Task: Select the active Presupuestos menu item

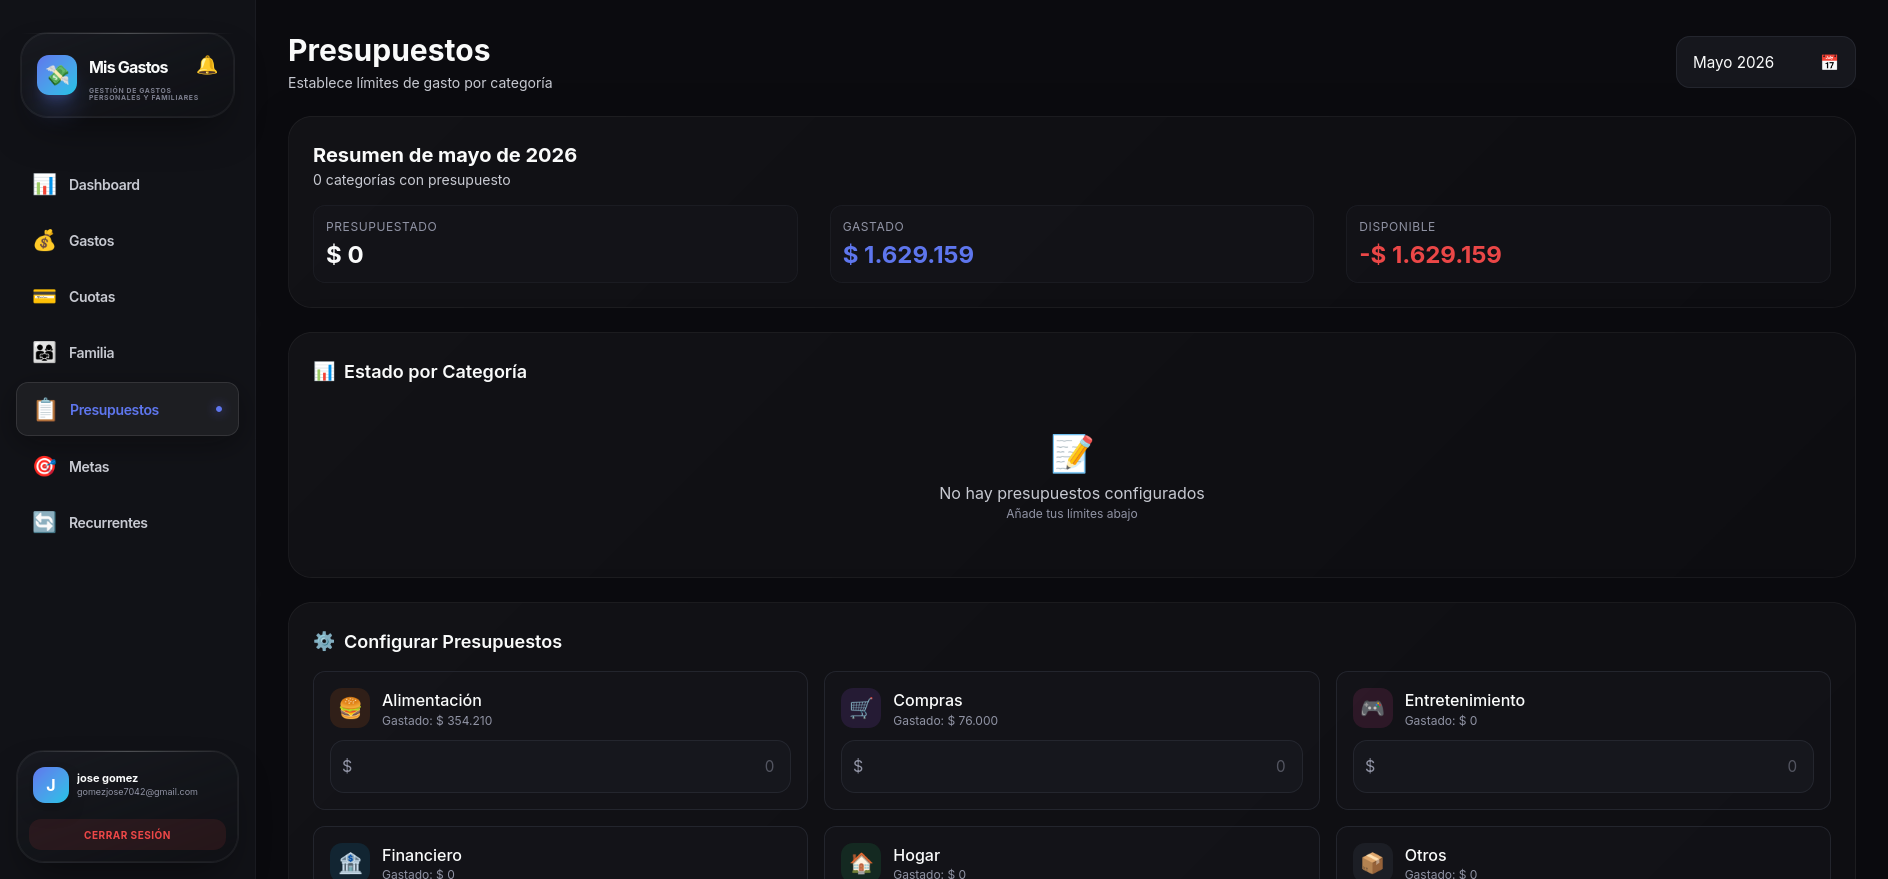Action: [127, 409]
